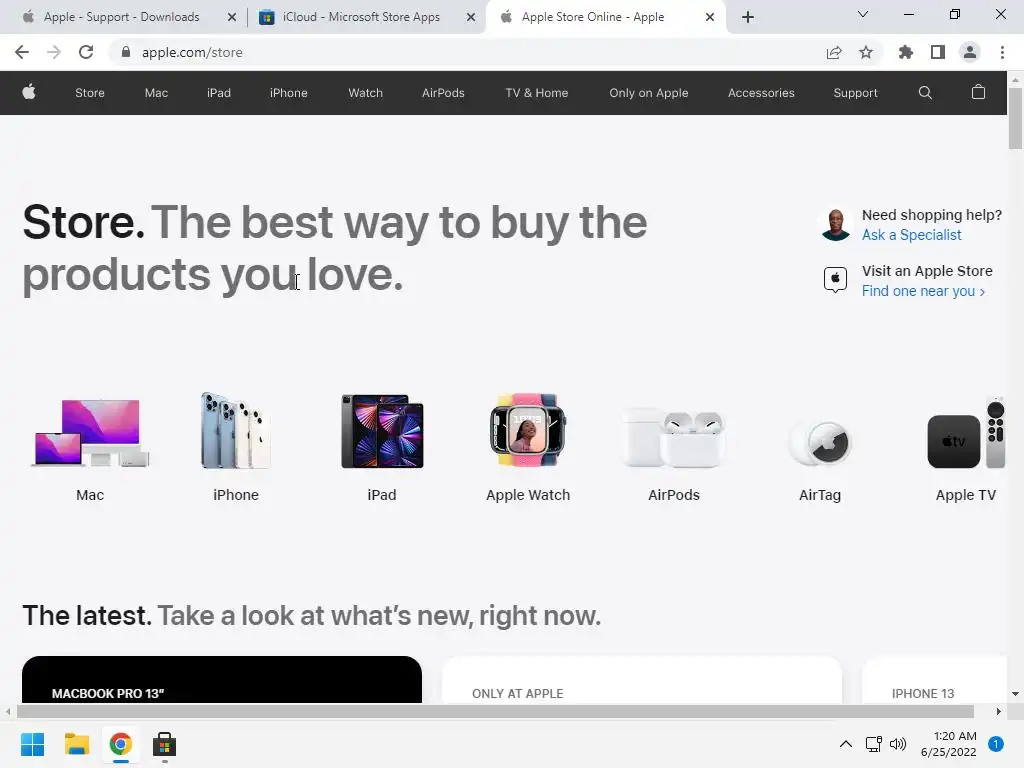Select the AirTag product thumbnail
The image size is (1024, 768).
[x=820, y=442]
